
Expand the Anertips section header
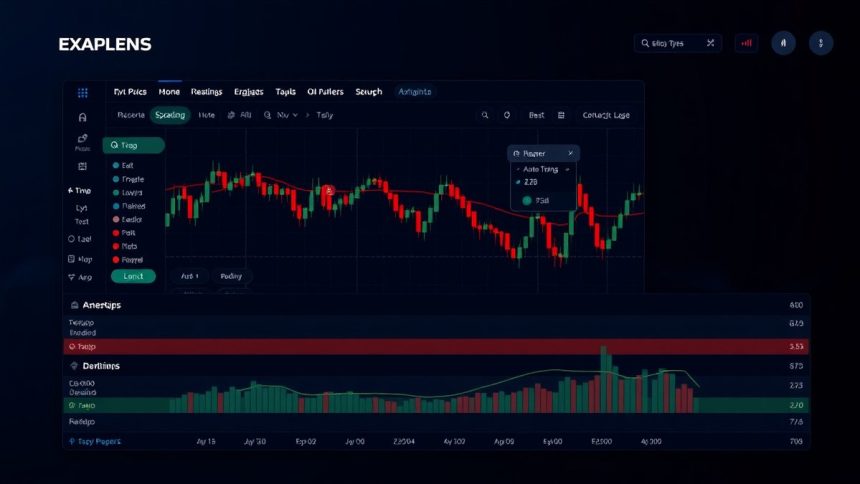pyautogui.click(x=96, y=305)
